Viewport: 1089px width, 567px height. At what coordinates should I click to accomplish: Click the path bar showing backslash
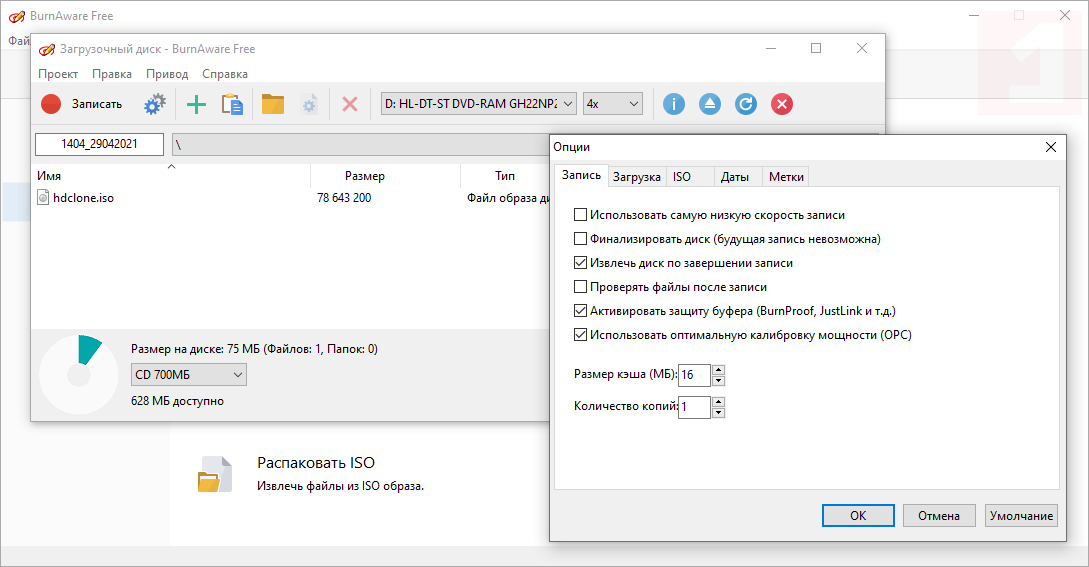360,144
